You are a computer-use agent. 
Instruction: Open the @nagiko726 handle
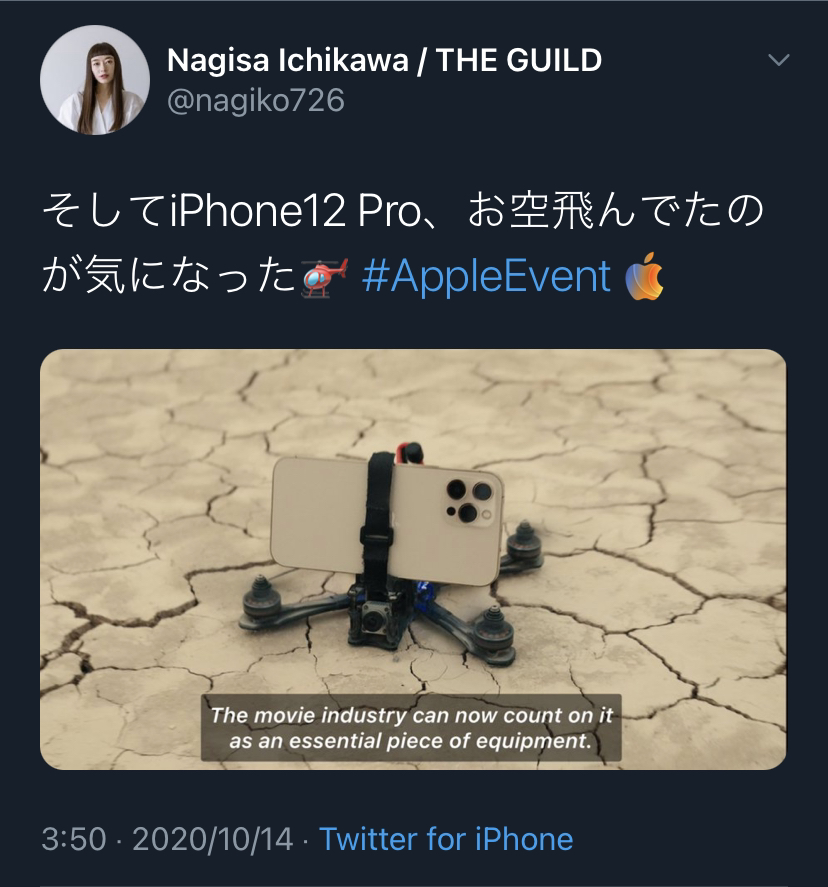(x=256, y=101)
